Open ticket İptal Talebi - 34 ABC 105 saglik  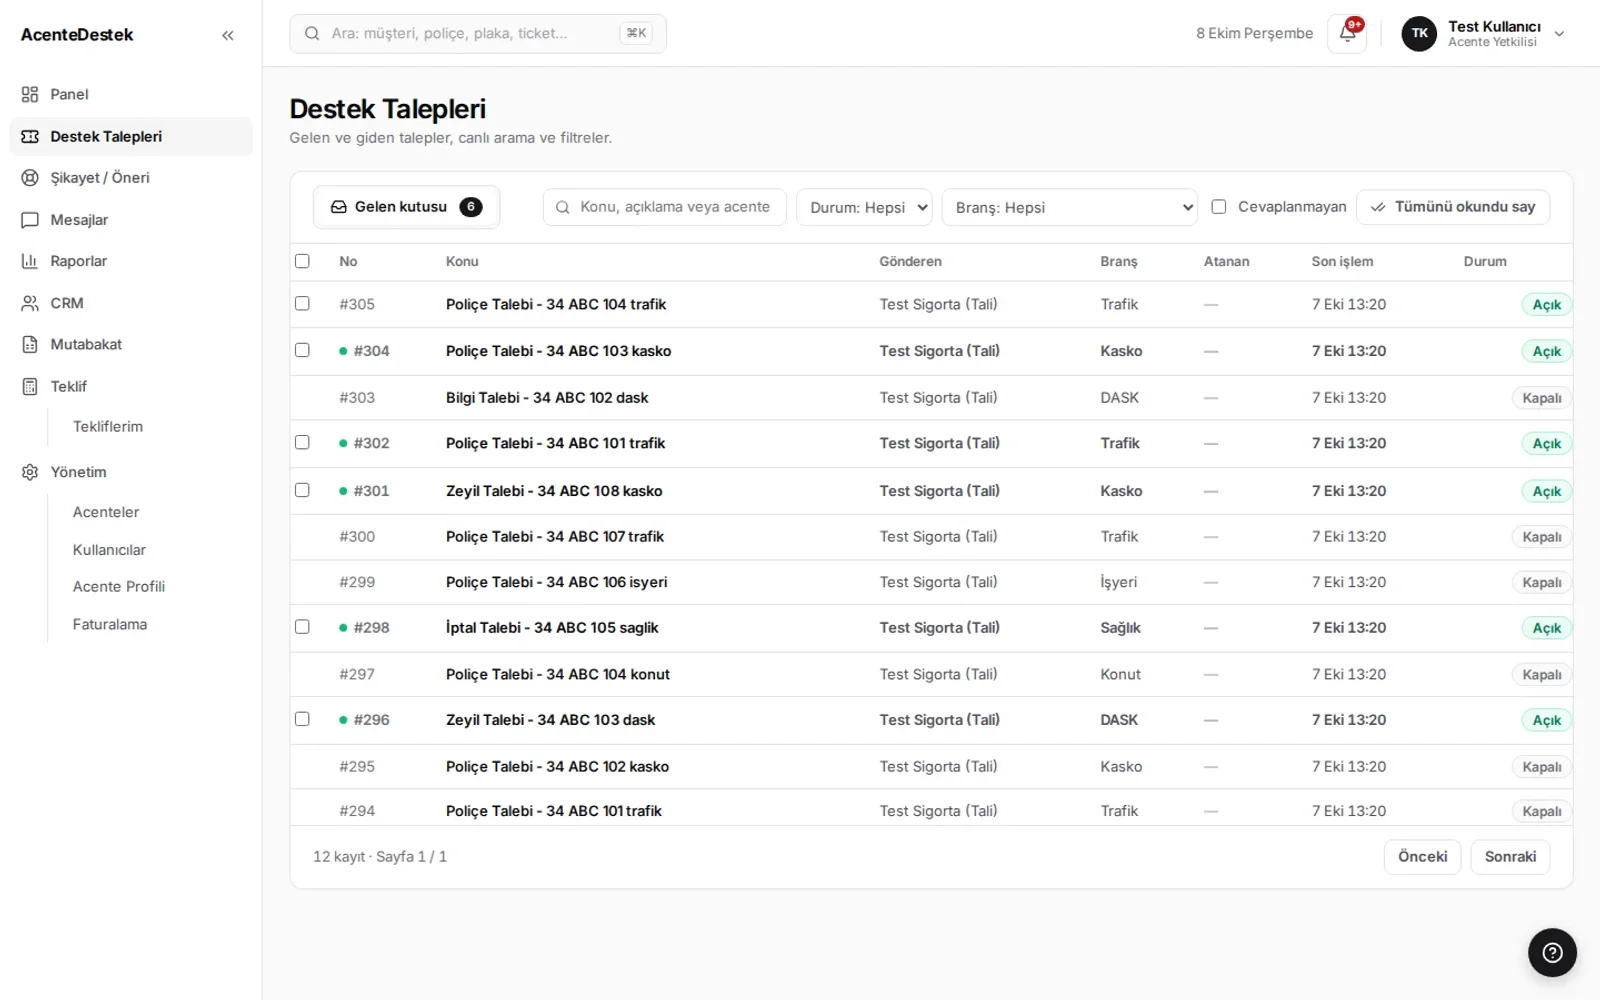pos(552,628)
